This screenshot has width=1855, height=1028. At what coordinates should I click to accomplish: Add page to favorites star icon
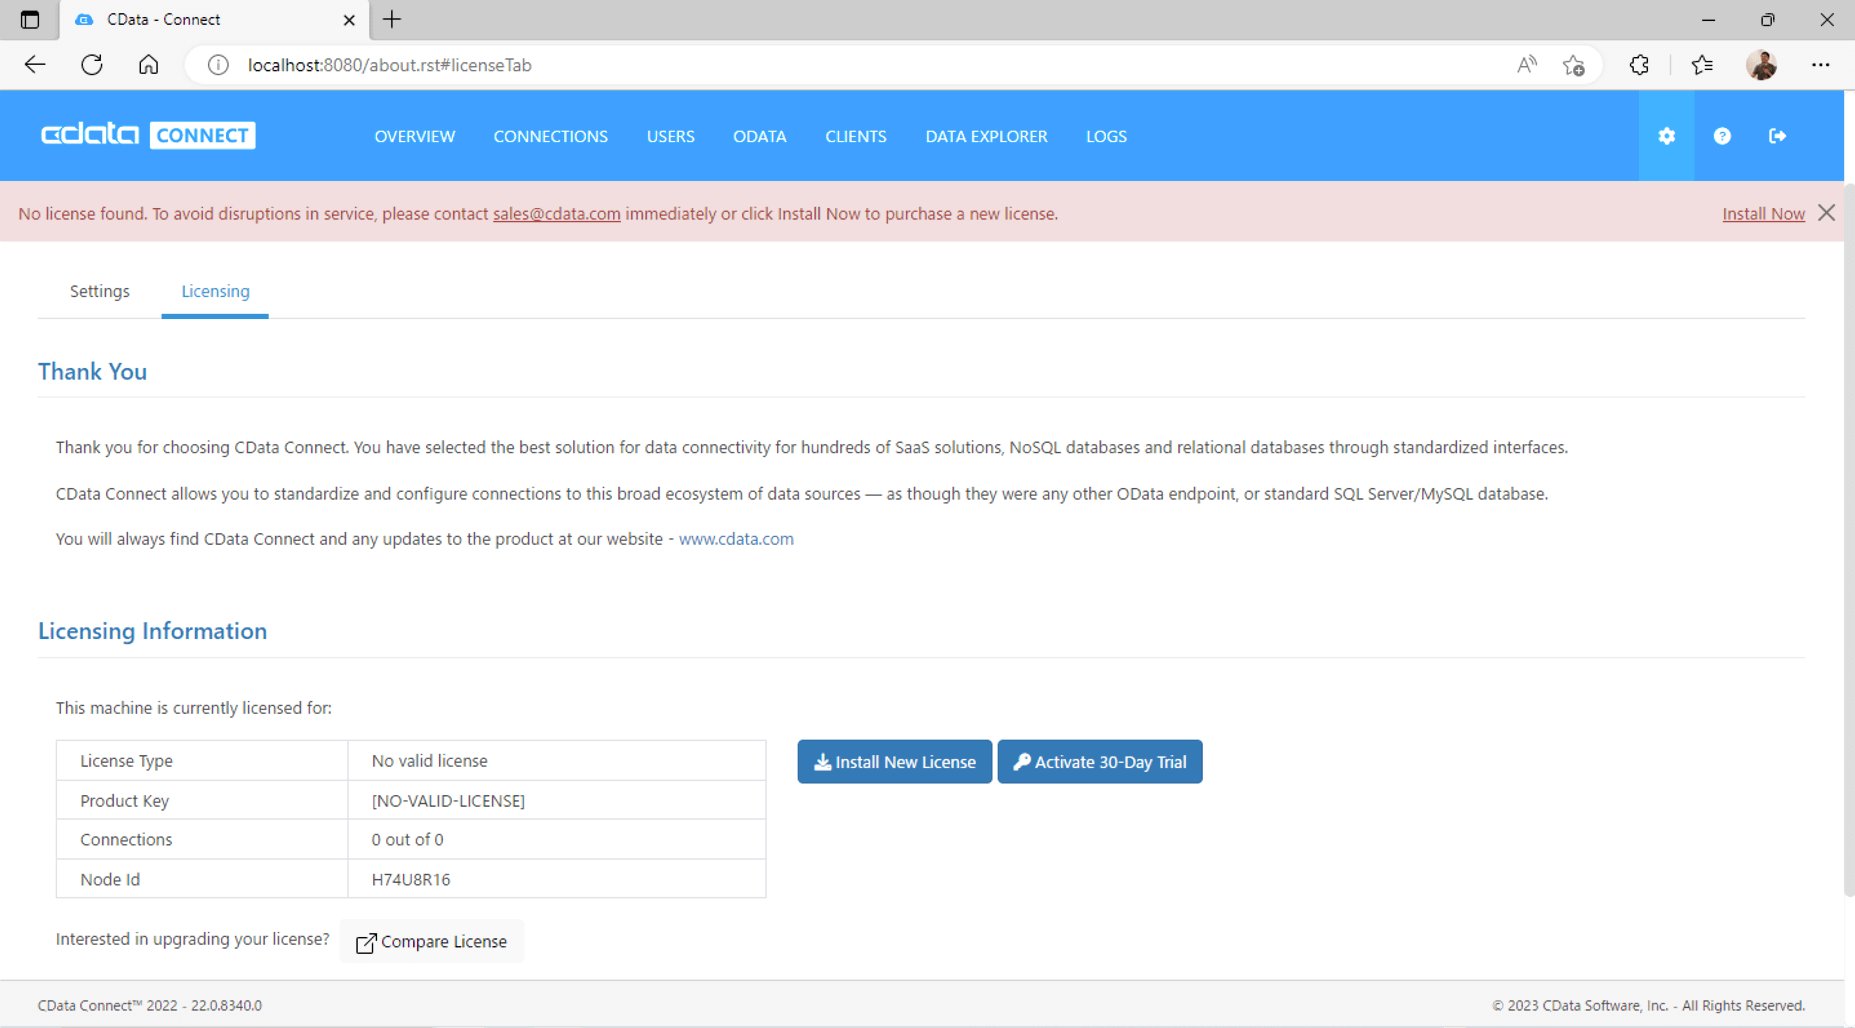point(1574,65)
